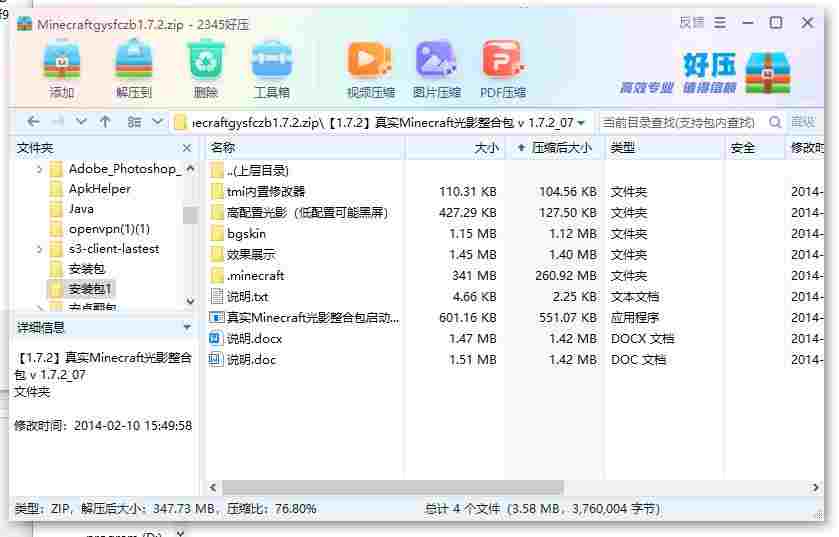Open PDF压缩 compression tool

(x=502, y=60)
